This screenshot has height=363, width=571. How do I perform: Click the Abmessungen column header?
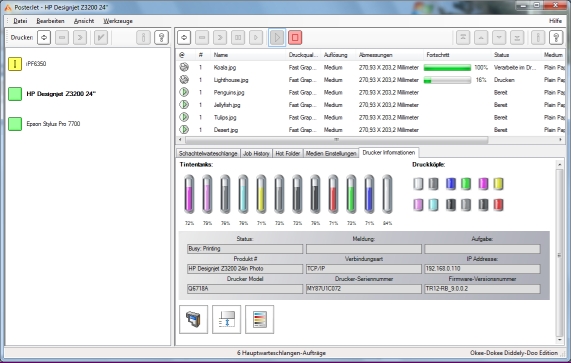(375, 55)
